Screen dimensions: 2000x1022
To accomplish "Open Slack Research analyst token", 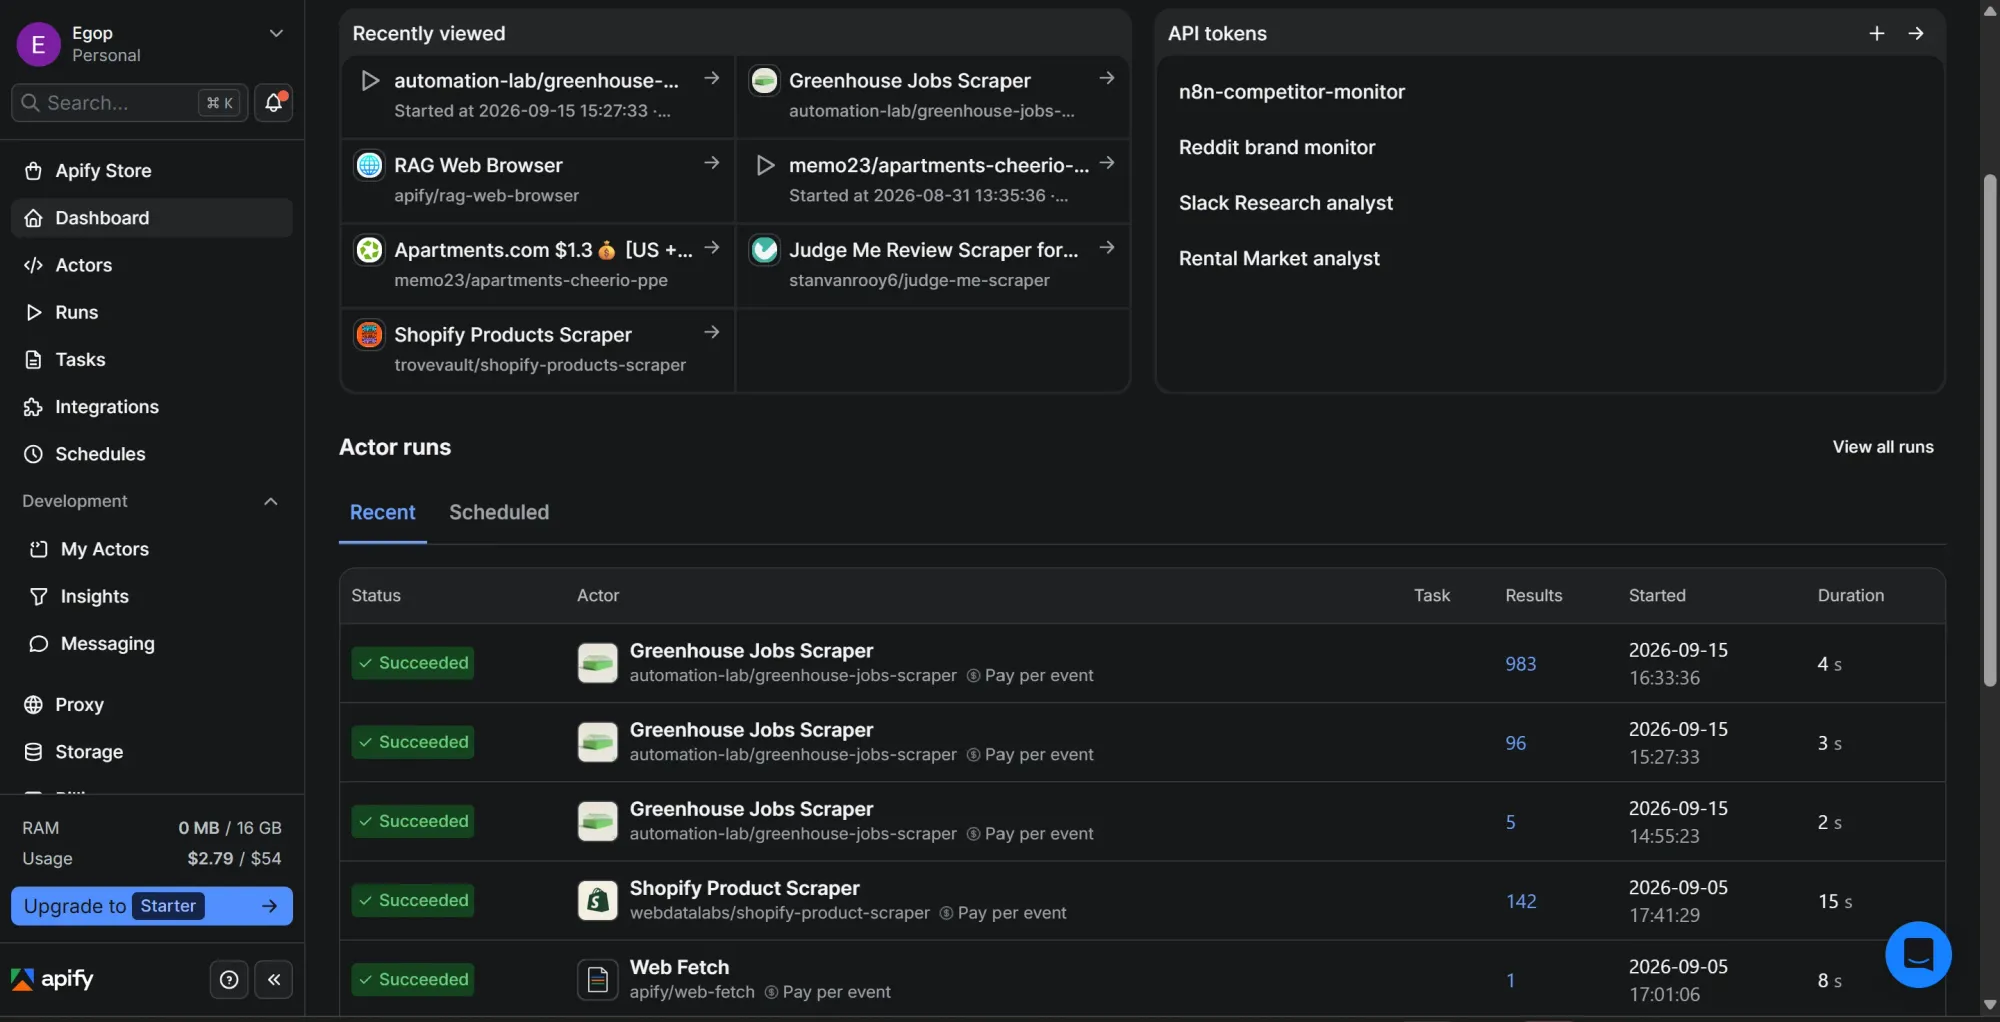I will (1285, 203).
